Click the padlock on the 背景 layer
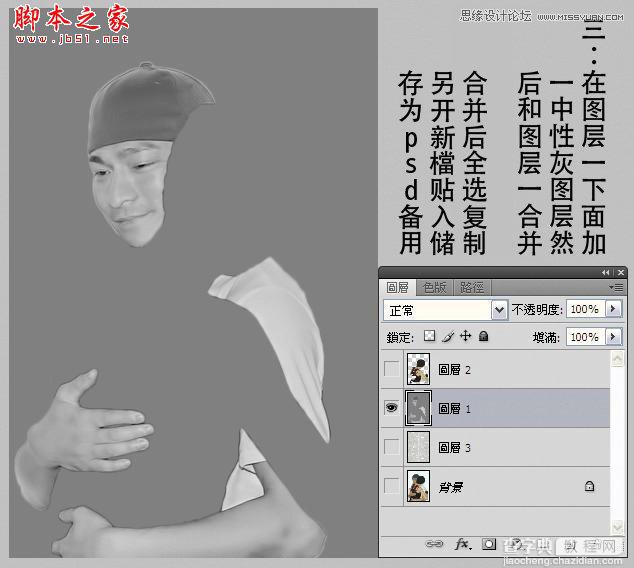The width and height of the screenshot is (634, 568). click(590, 486)
